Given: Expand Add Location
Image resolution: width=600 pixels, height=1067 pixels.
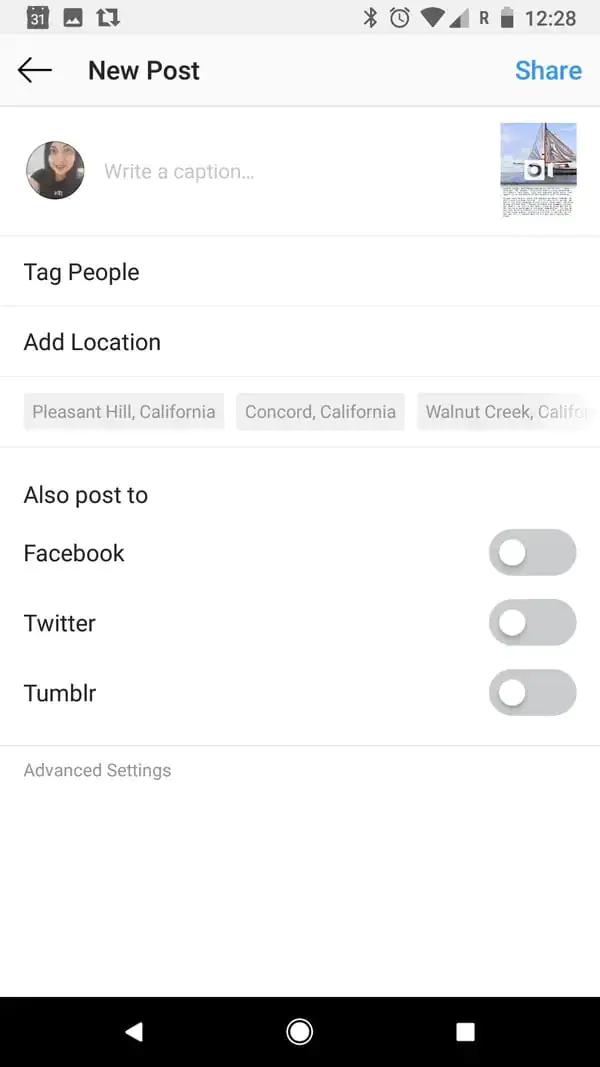Looking at the screenshot, I should point(92,342).
